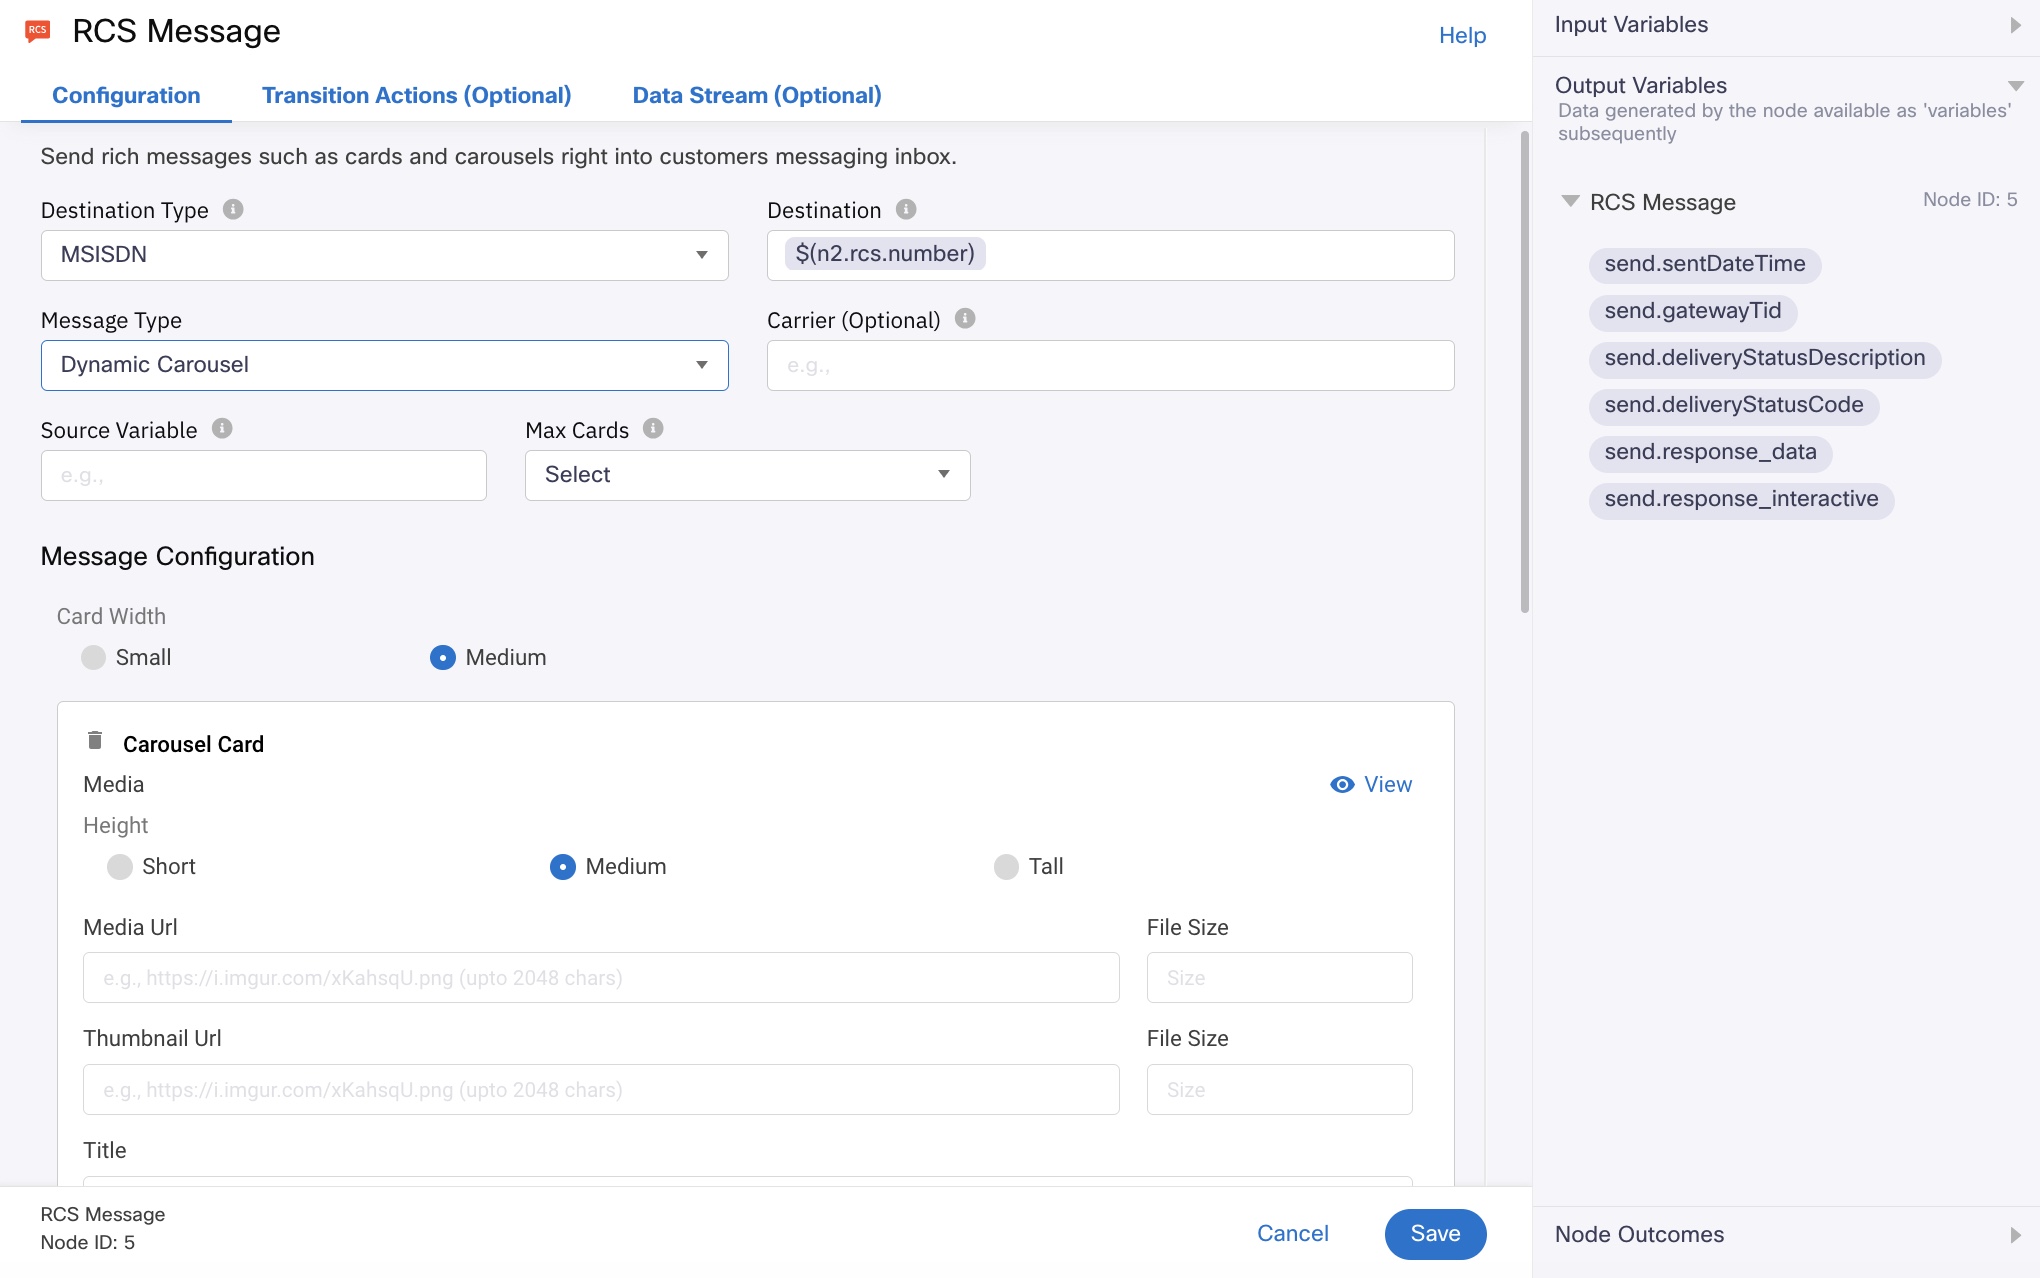Image resolution: width=2040 pixels, height=1278 pixels.
Task: Click the Media Url input field
Action: [x=601, y=977]
